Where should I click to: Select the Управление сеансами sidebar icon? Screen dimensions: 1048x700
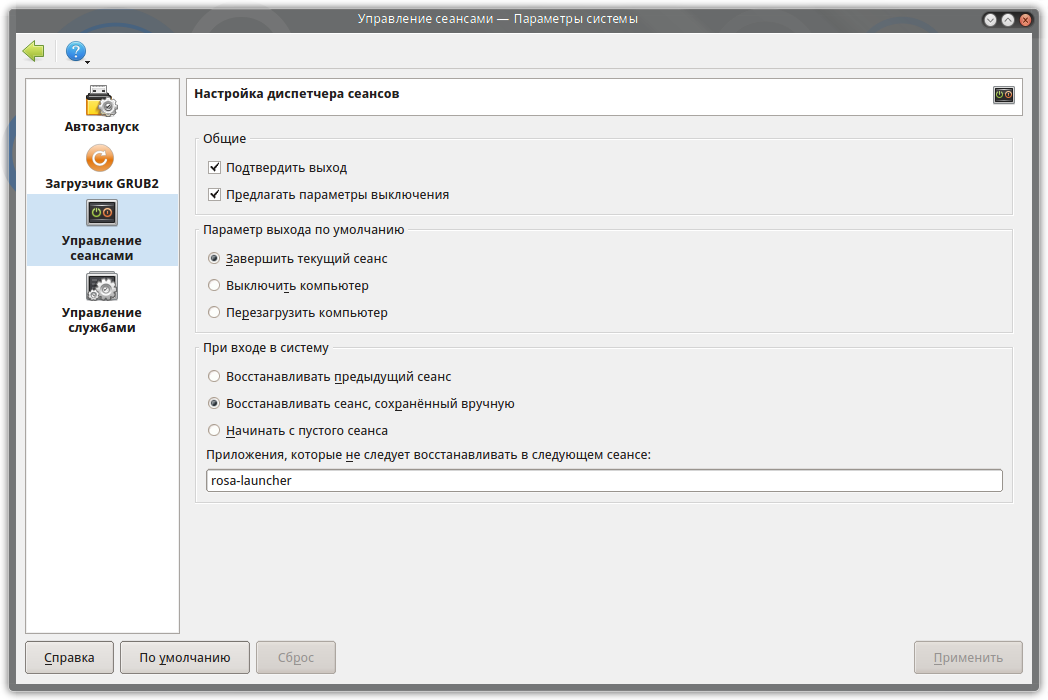(102, 213)
